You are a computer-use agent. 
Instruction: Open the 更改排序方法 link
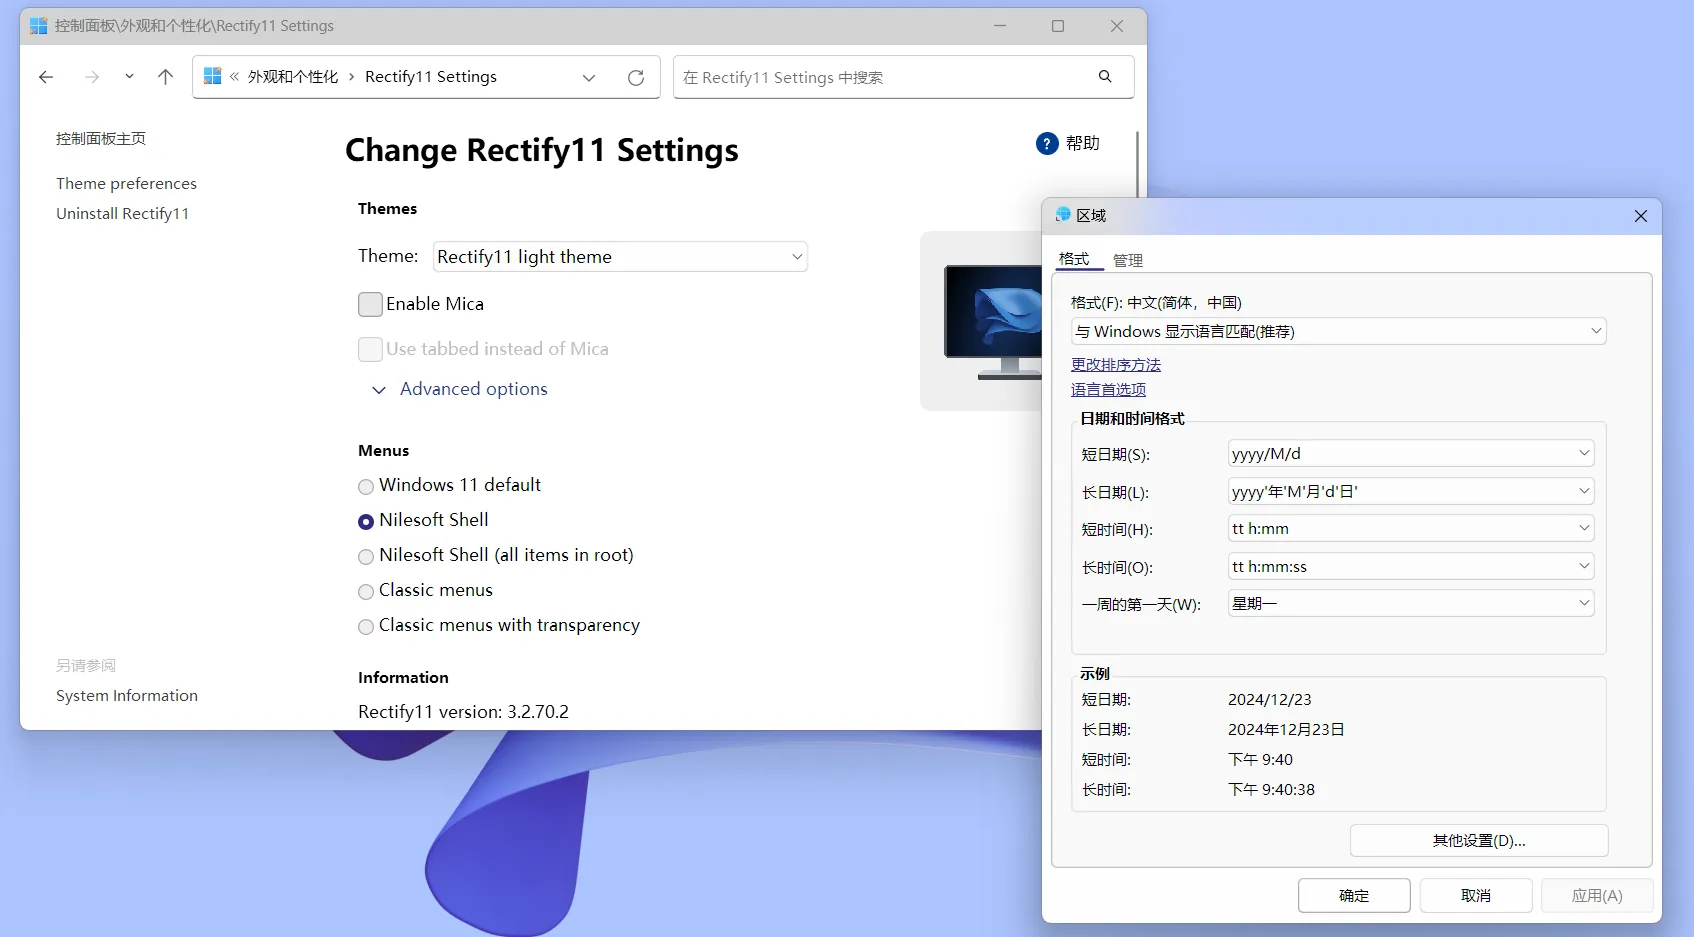1115,365
